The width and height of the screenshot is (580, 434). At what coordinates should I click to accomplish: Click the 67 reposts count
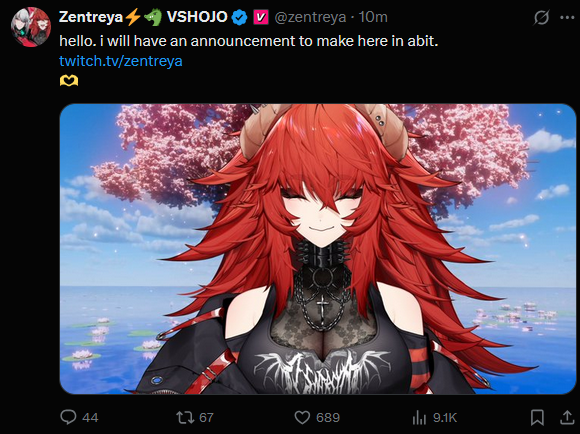click(x=206, y=418)
